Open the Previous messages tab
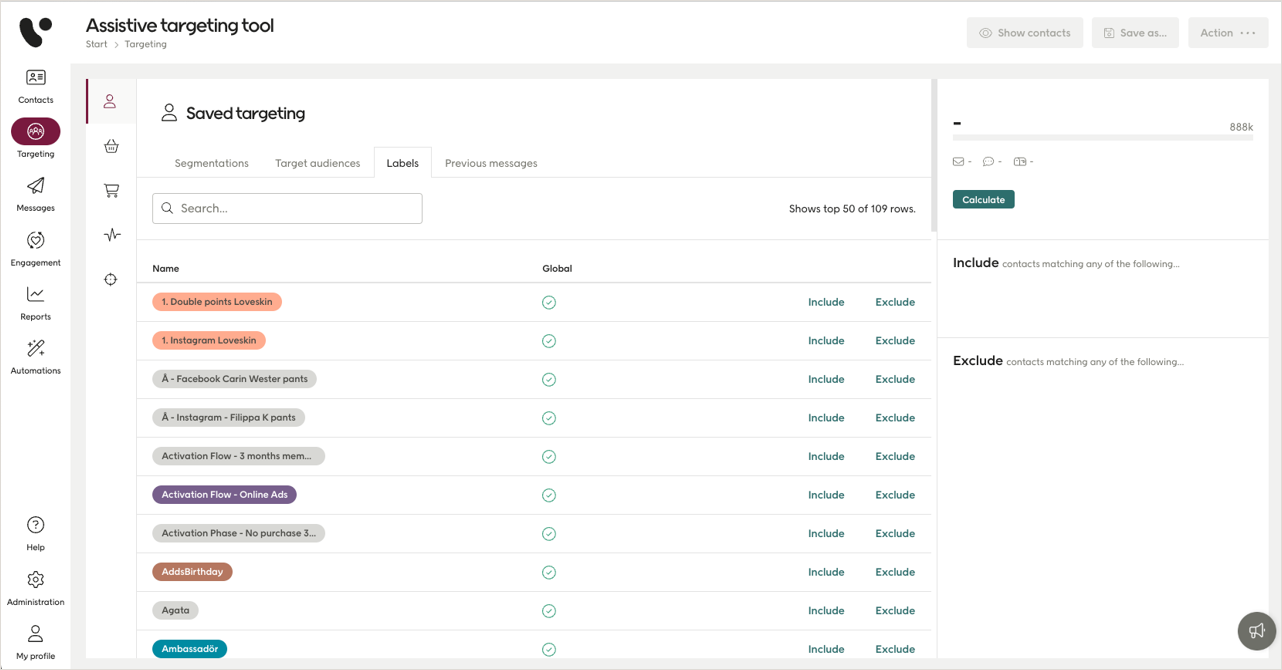This screenshot has height=670, width=1282. click(x=491, y=162)
